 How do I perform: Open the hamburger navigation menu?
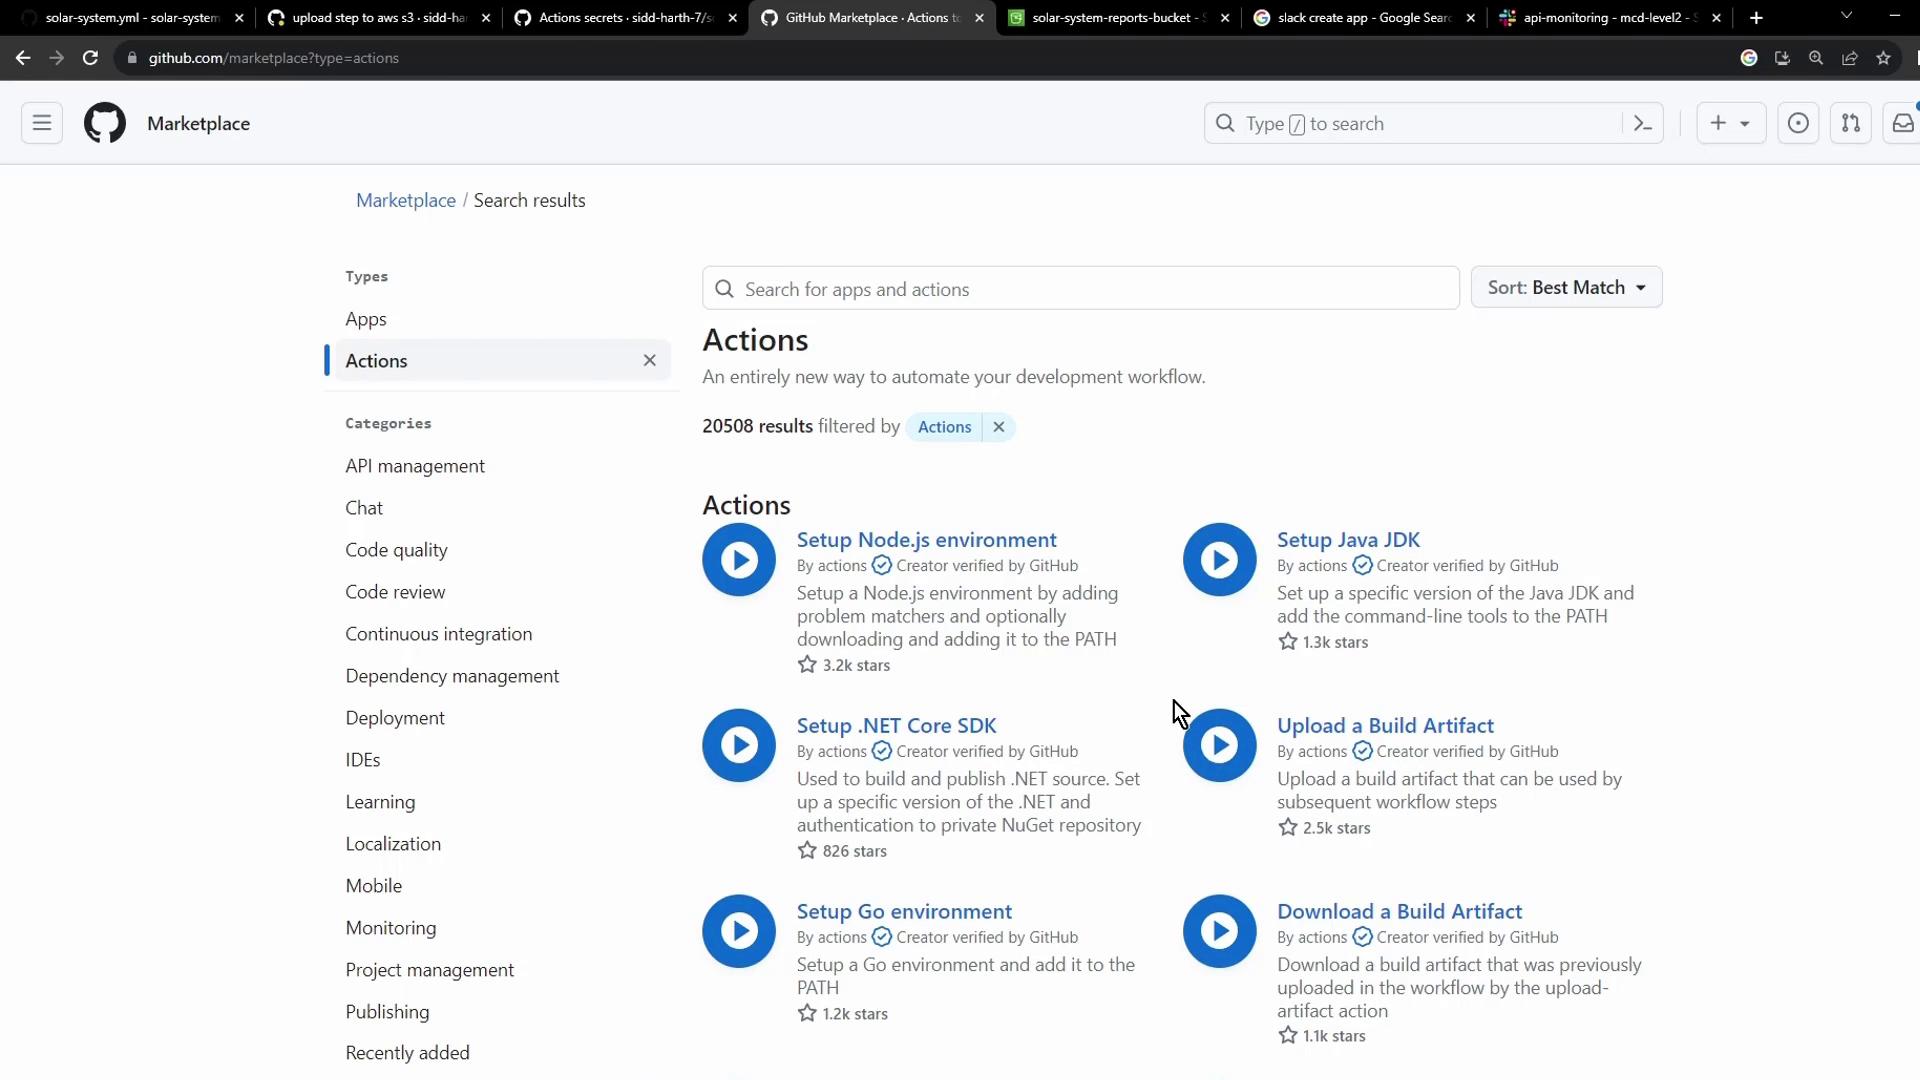click(x=42, y=123)
